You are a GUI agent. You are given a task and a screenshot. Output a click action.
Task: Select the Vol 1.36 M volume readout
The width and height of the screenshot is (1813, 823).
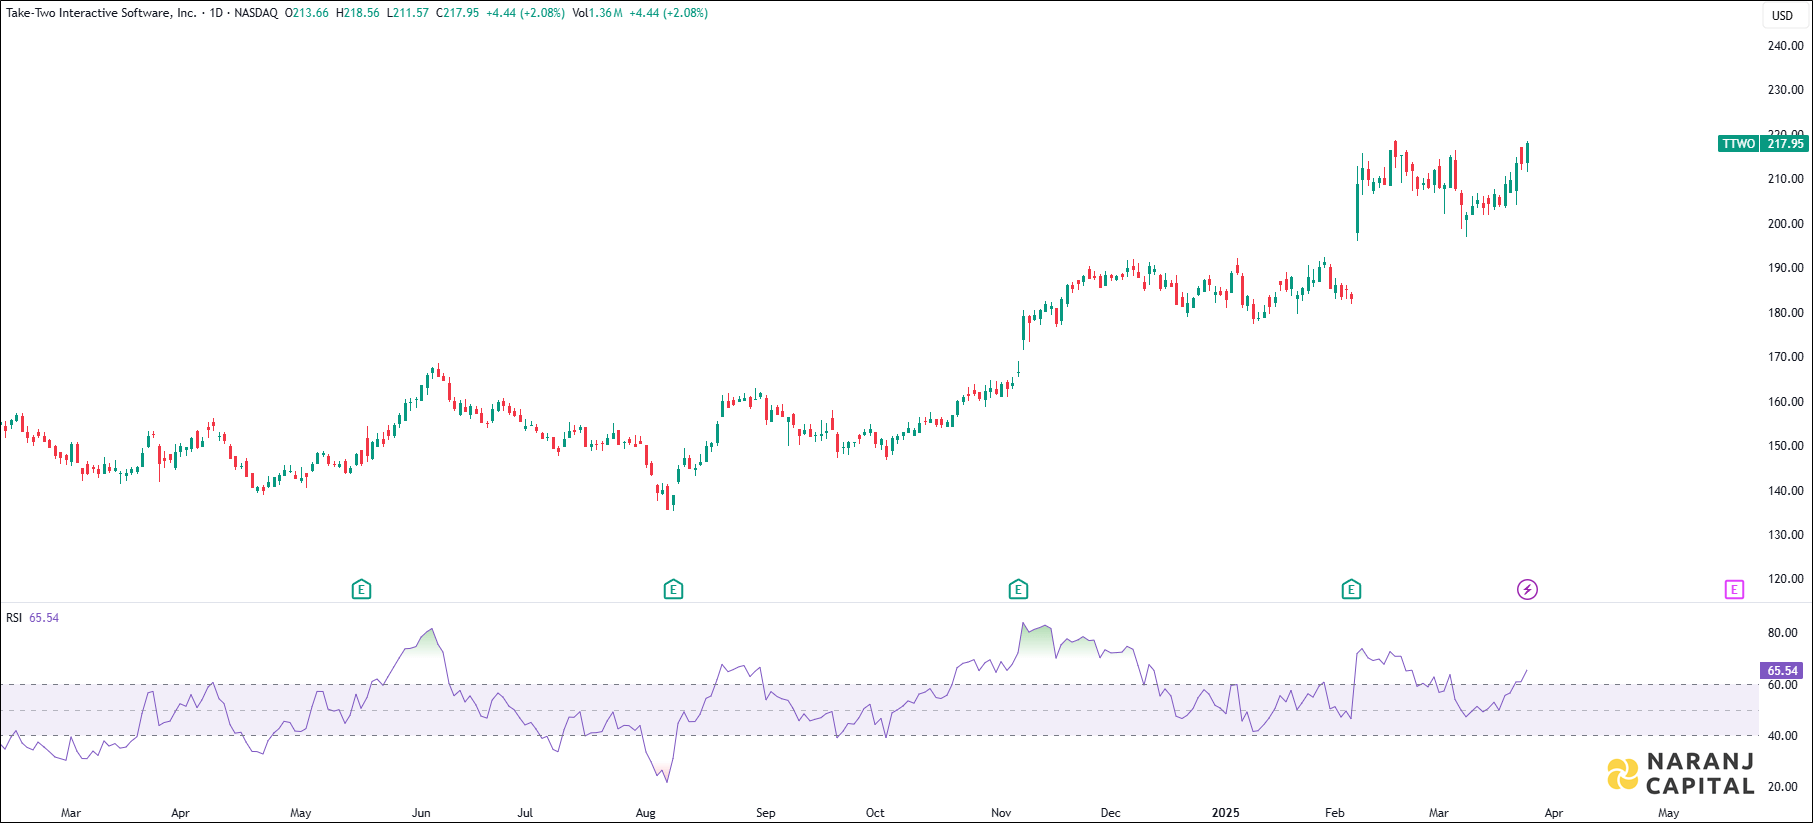point(597,13)
